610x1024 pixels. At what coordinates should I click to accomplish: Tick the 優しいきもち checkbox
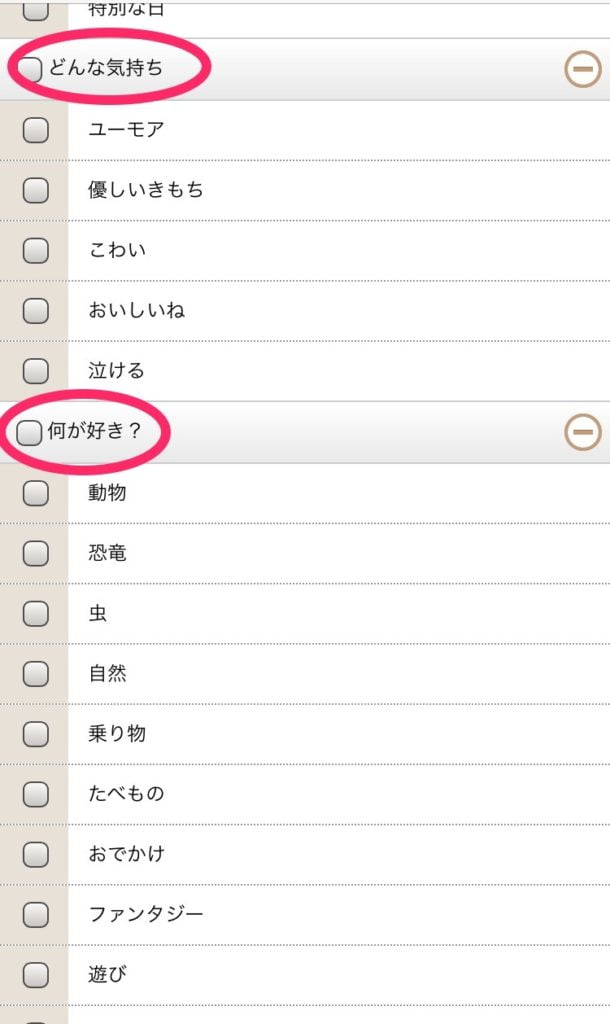[x=35, y=190]
